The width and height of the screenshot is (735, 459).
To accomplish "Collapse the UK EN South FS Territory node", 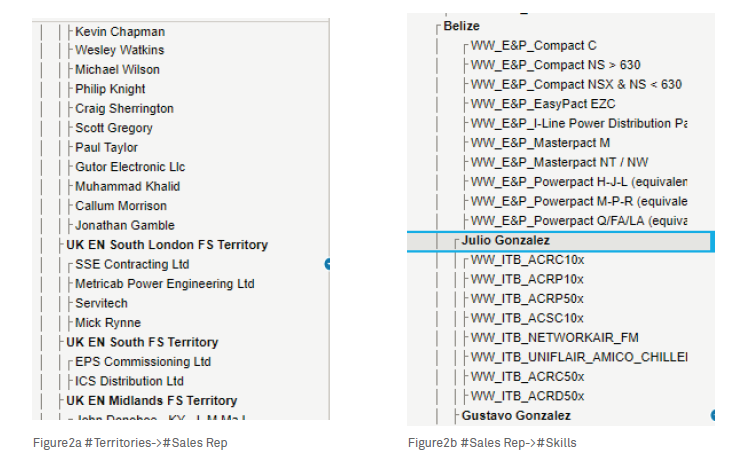I will pos(141,342).
